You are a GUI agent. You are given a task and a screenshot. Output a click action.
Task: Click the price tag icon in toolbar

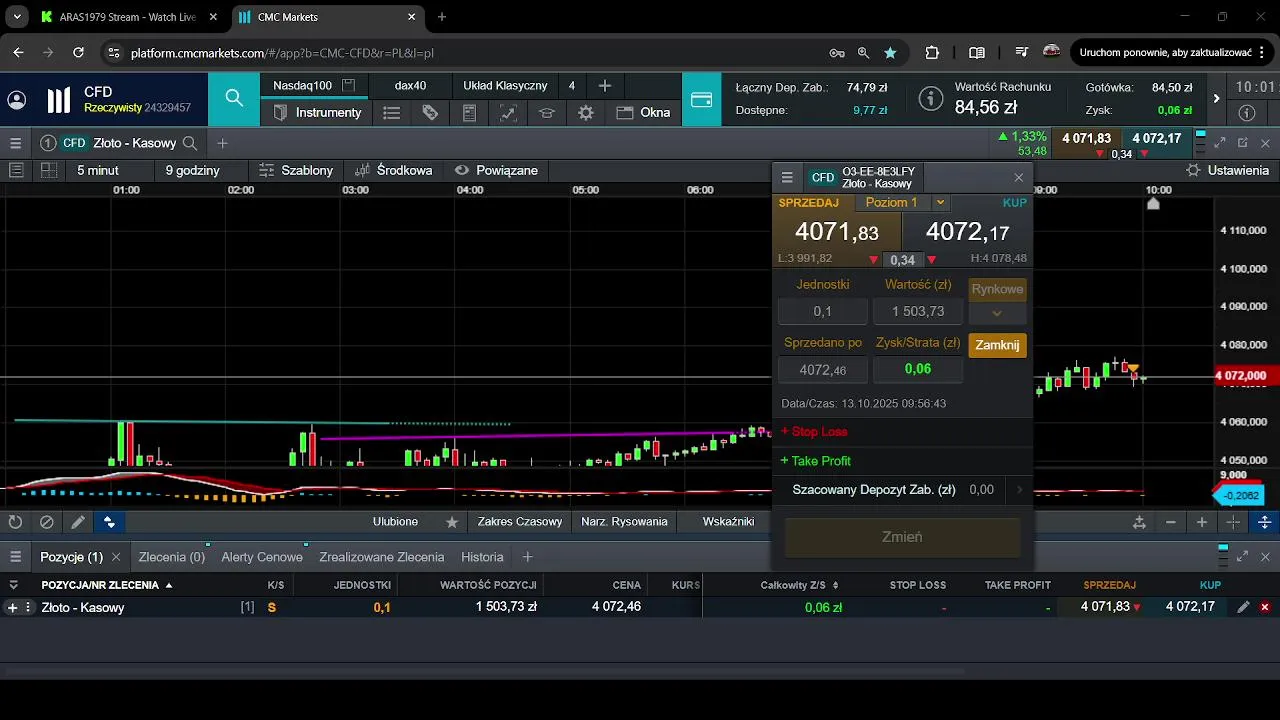(x=430, y=113)
